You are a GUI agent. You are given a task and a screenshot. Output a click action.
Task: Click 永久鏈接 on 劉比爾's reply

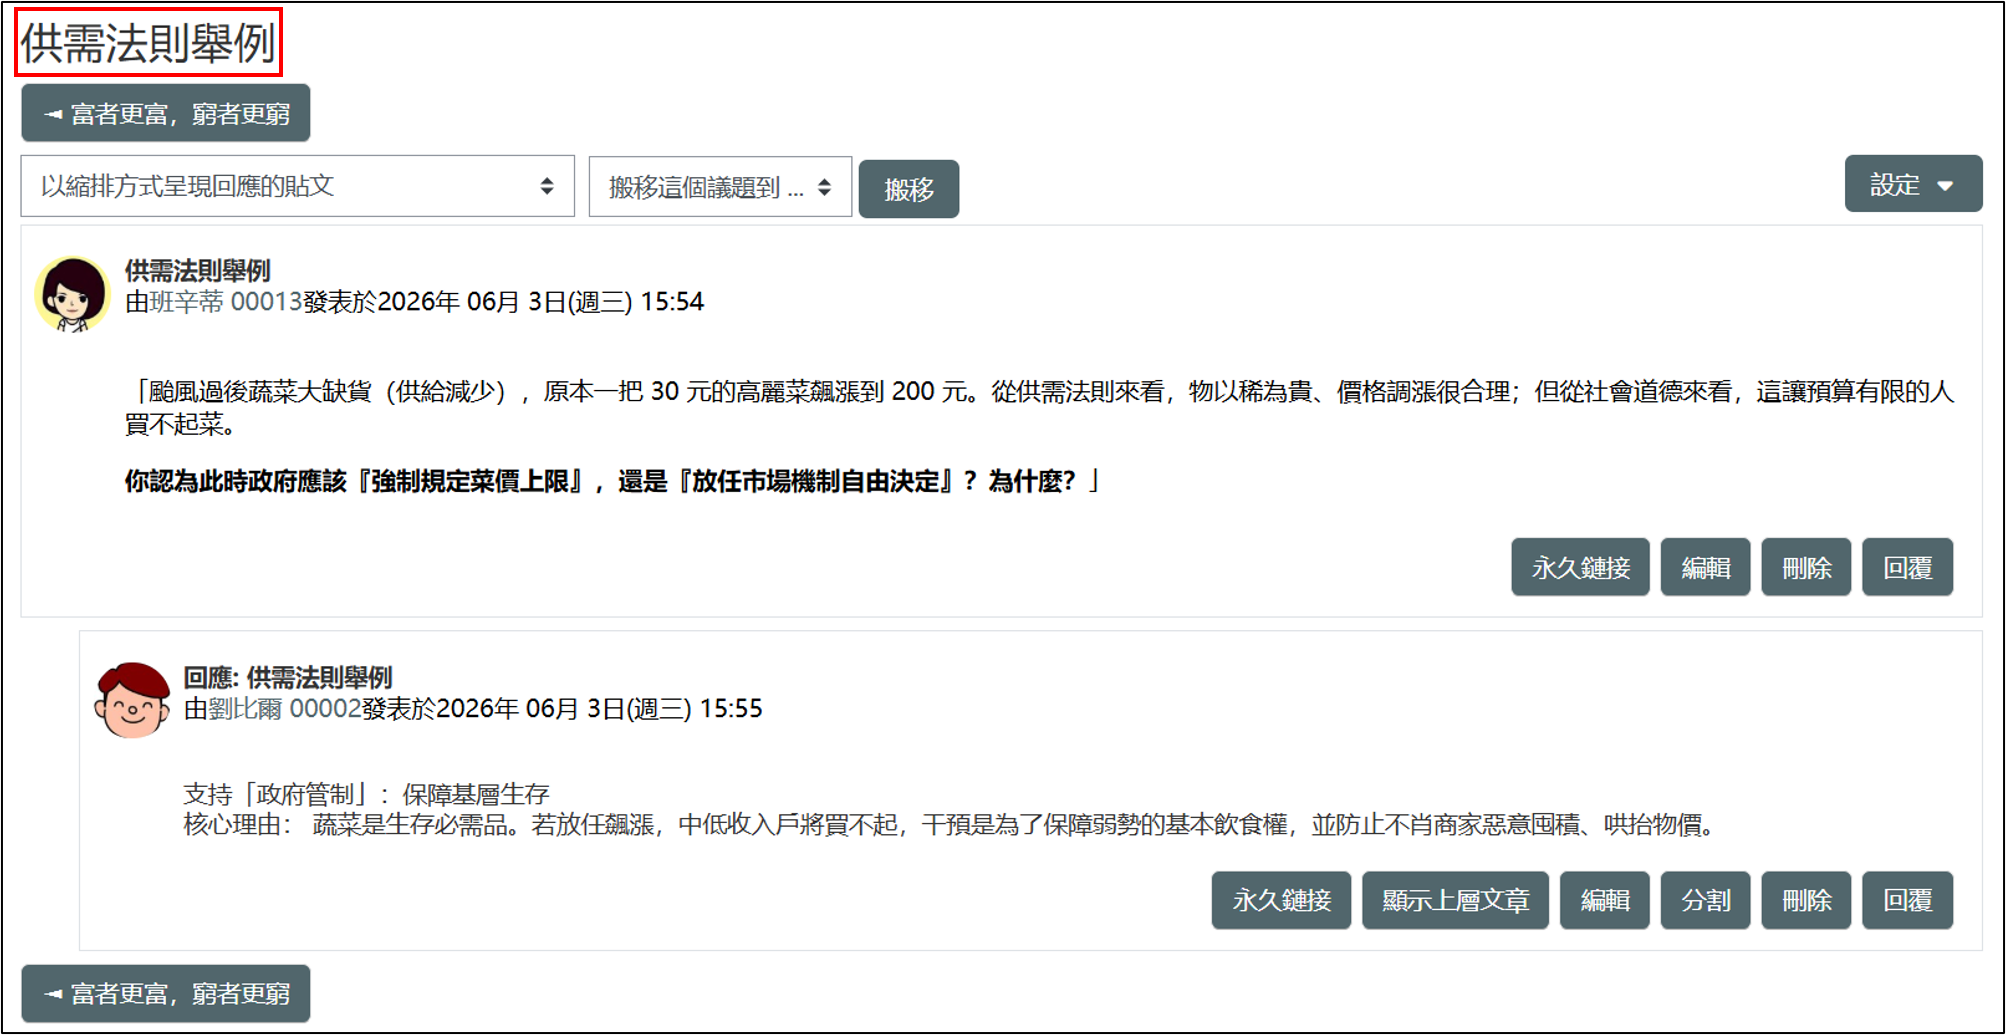[1281, 901]
